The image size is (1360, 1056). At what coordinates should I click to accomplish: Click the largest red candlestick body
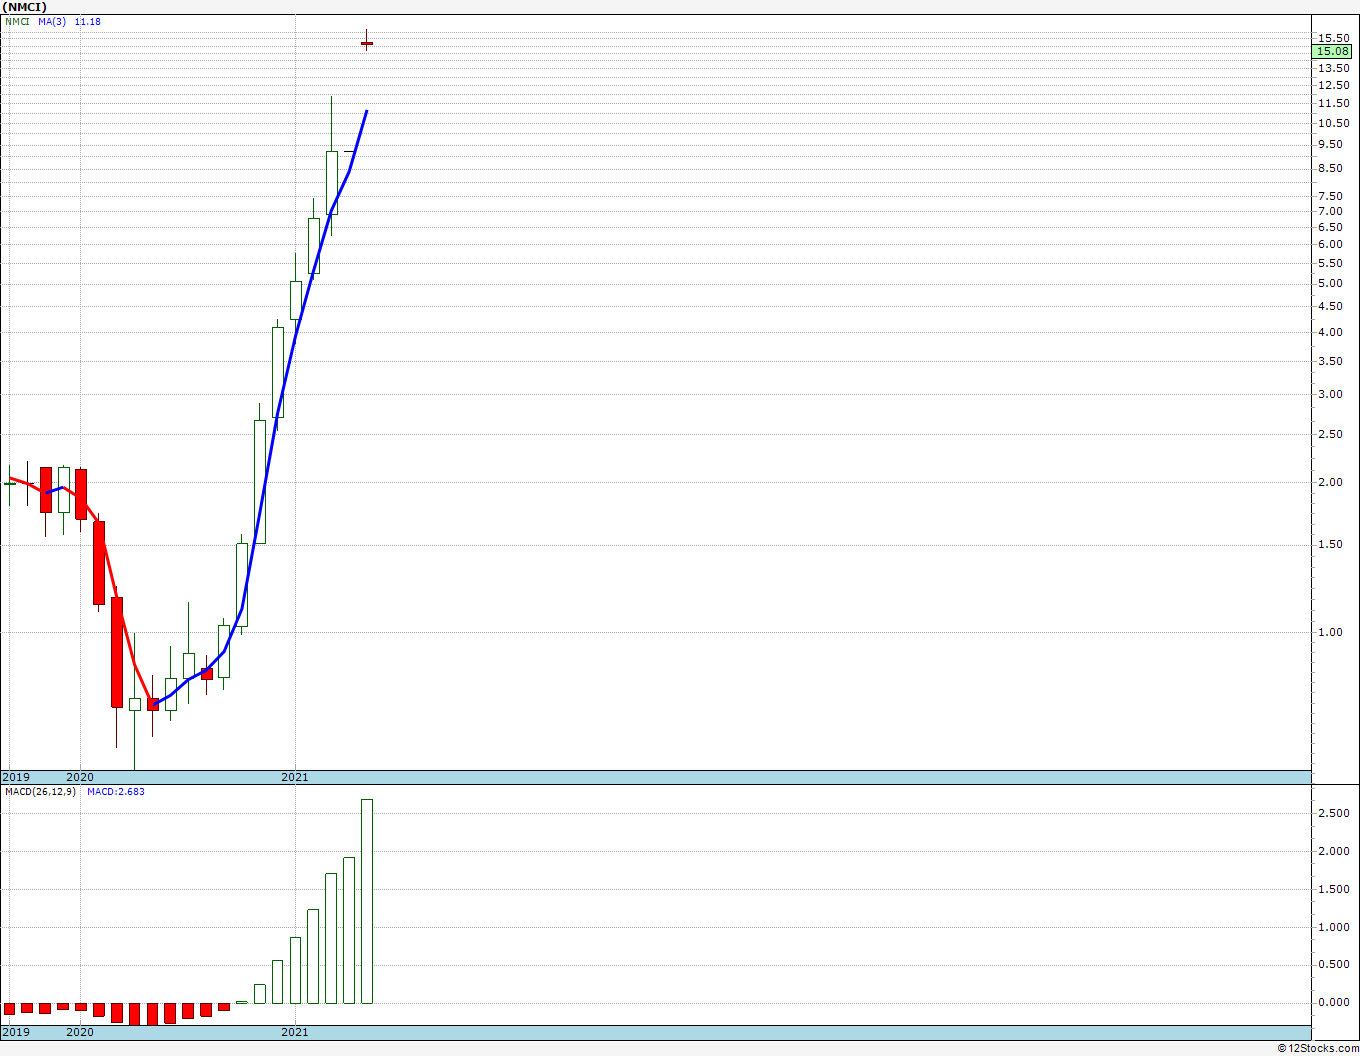[117, 652]
